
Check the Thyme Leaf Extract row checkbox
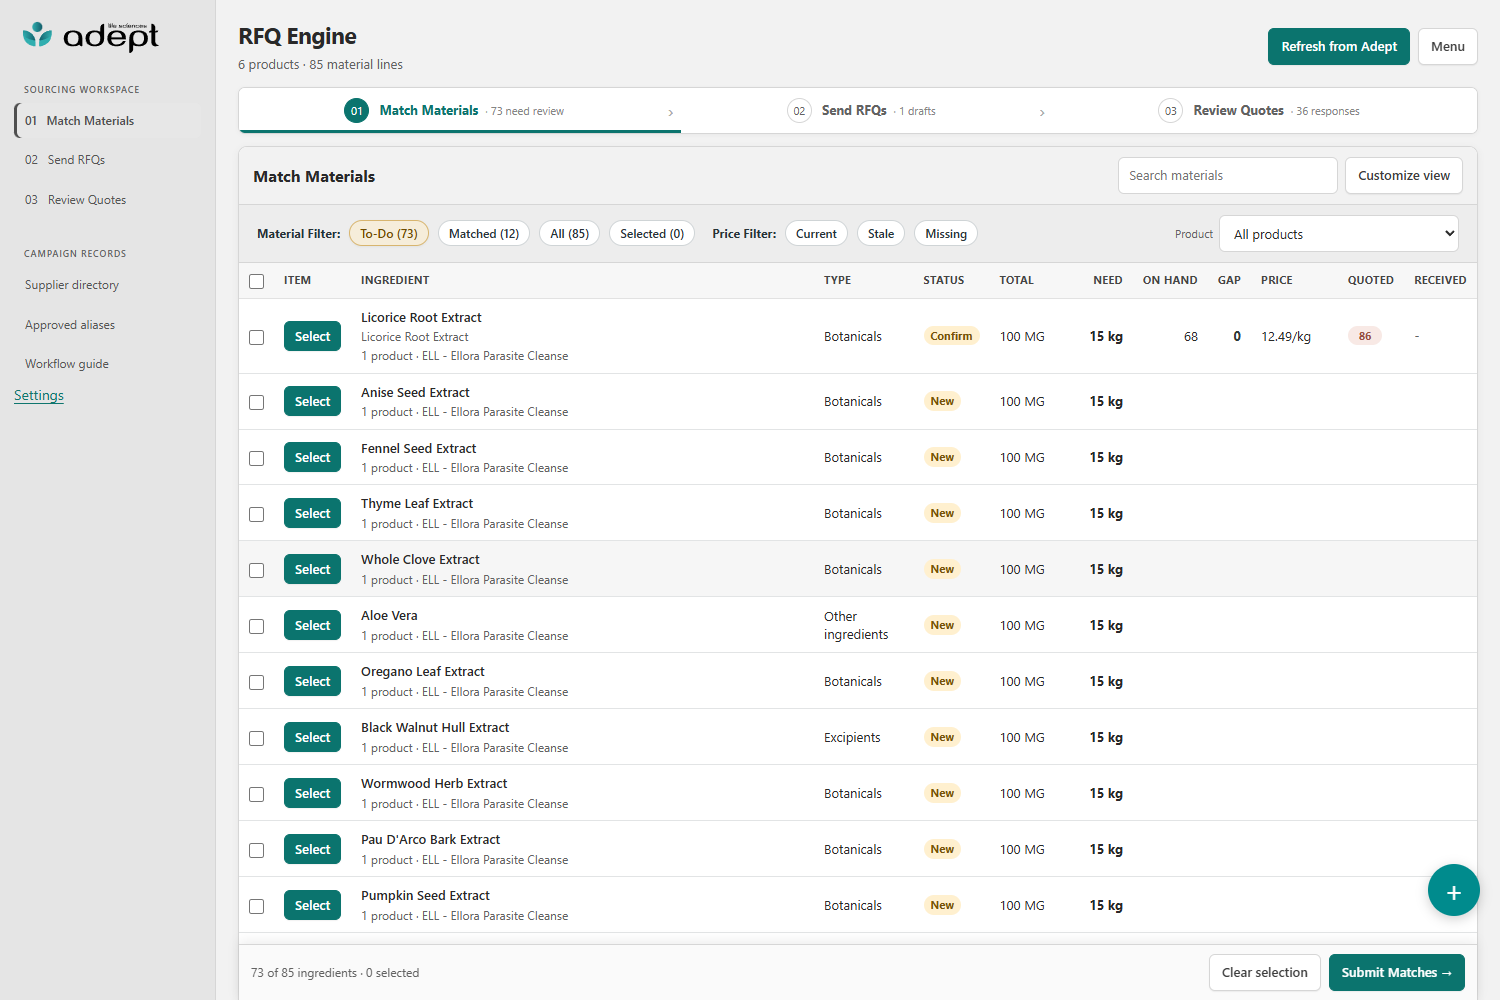click(257, 514)
